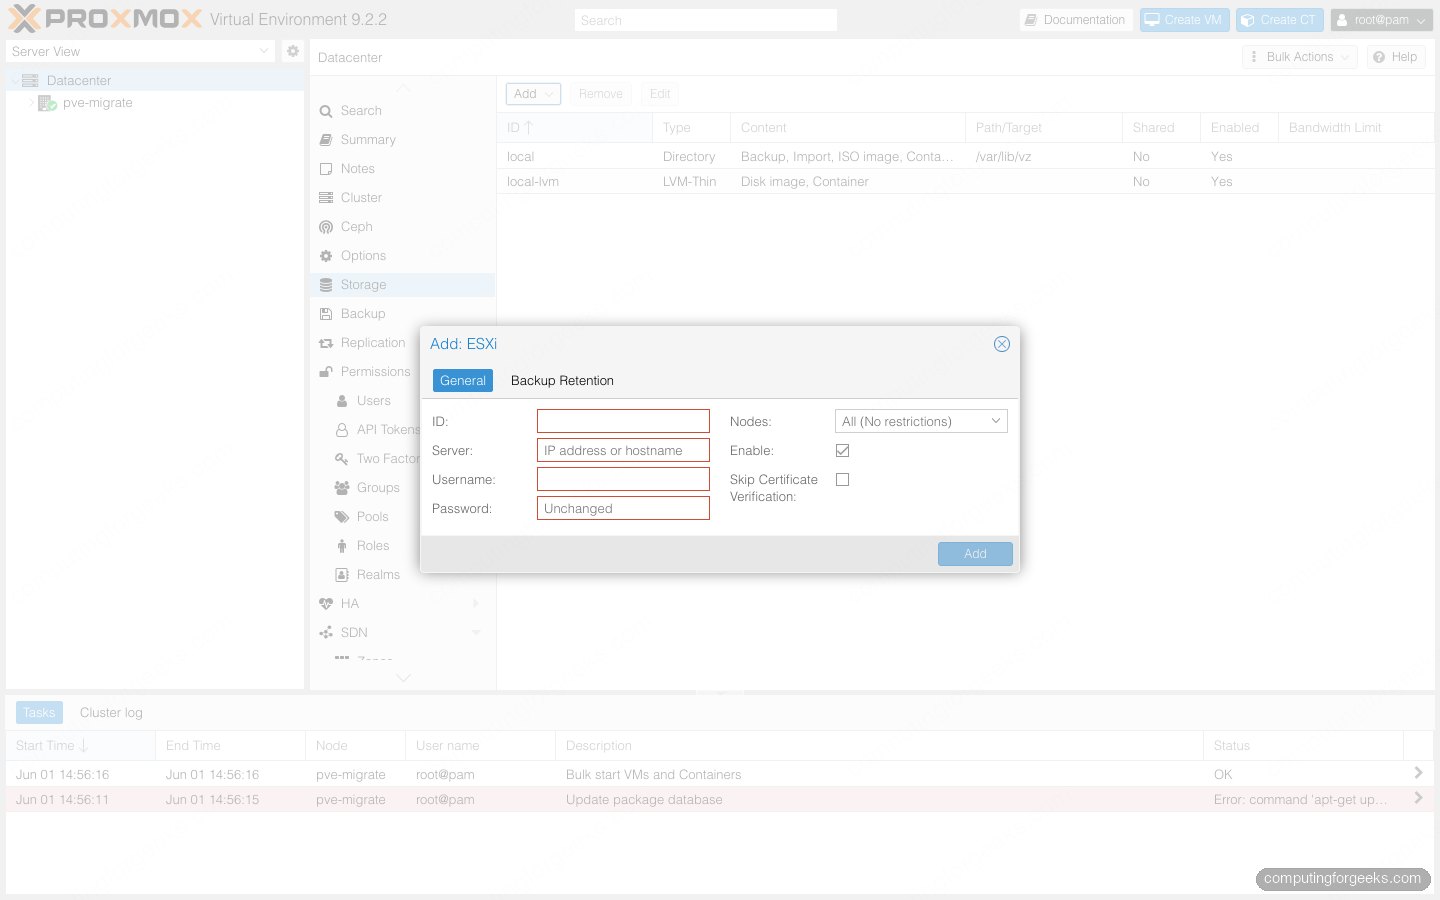Click the Proxmox logo
The image size is (1440, 900).
tap(105, 19)
